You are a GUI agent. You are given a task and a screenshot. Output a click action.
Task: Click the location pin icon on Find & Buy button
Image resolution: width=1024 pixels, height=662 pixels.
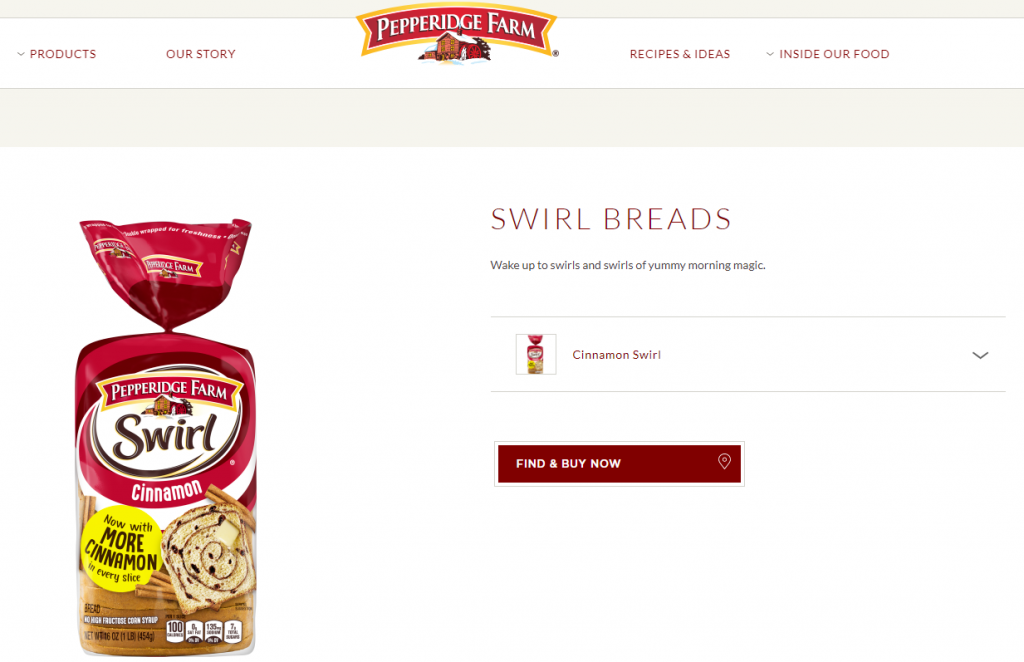pyautogui.click(x=724, y=462)
